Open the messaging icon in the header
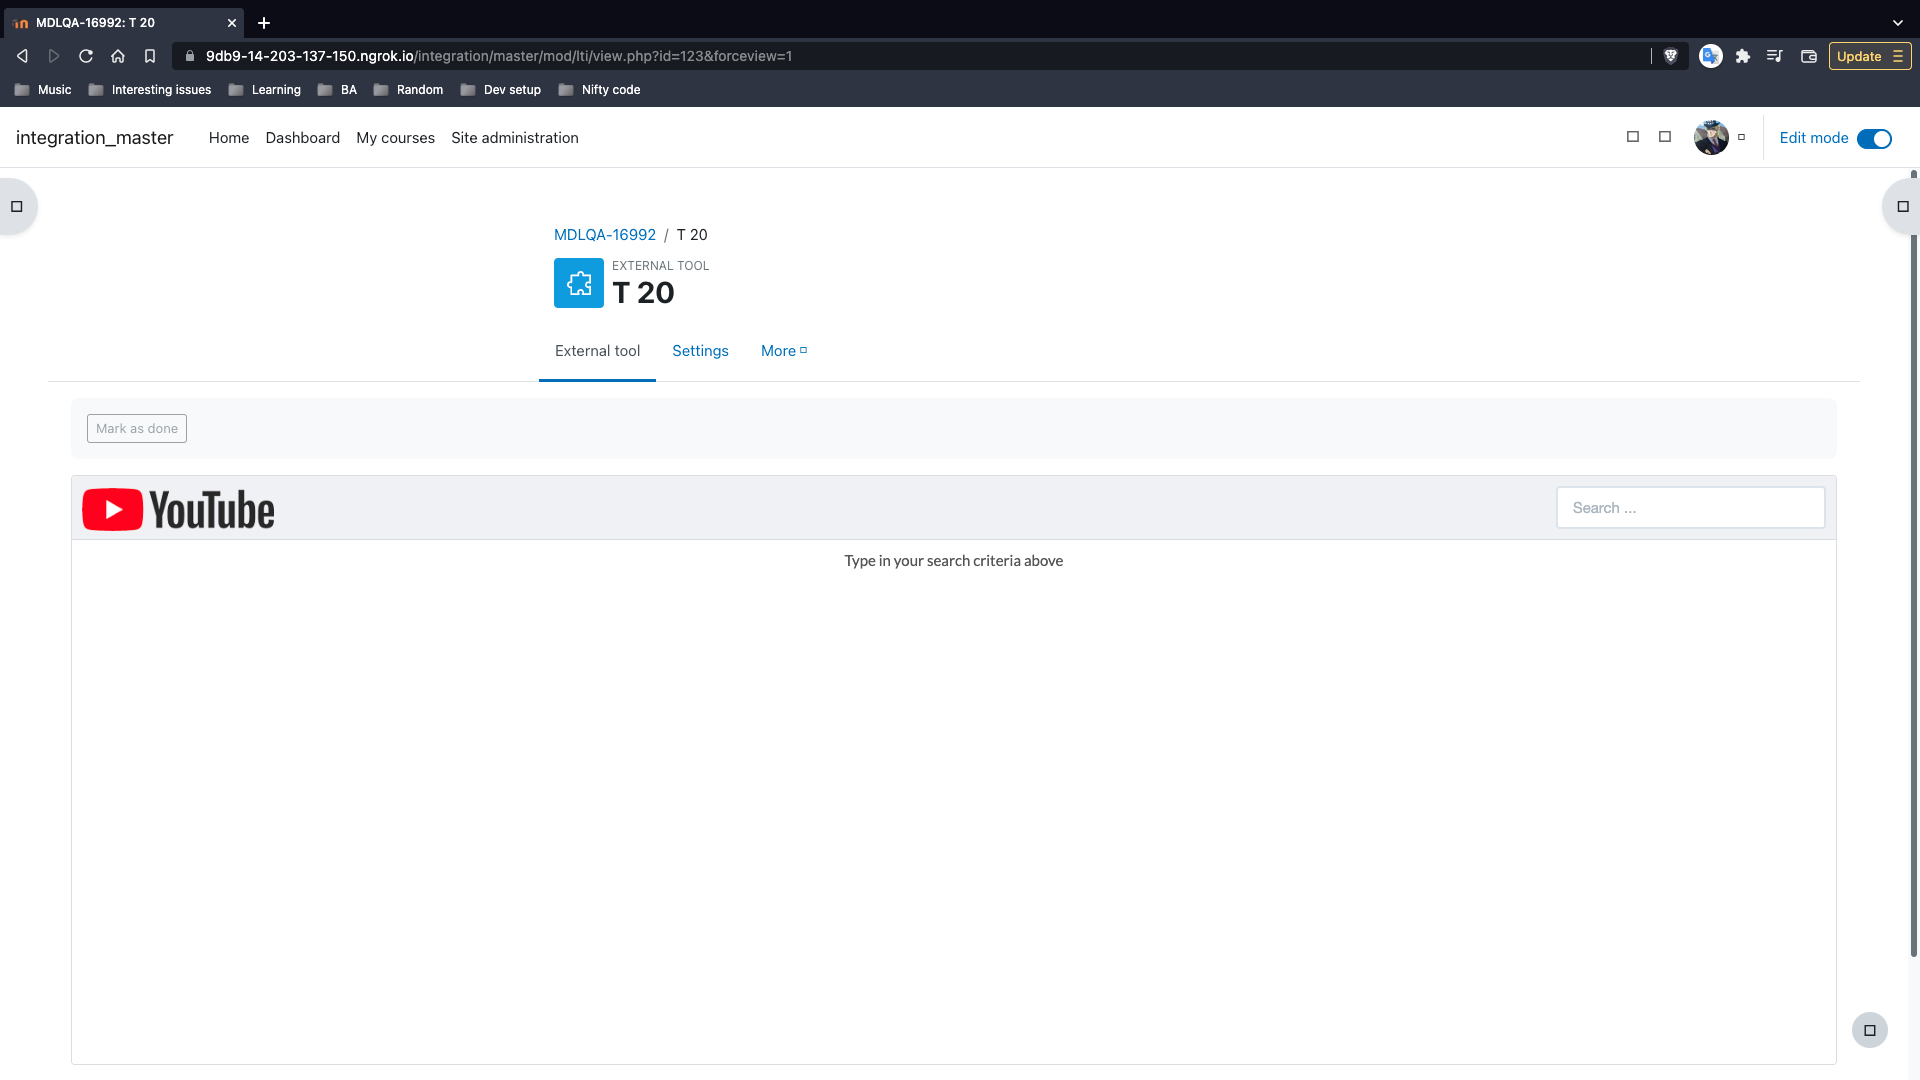 [x=1665, y=137]
